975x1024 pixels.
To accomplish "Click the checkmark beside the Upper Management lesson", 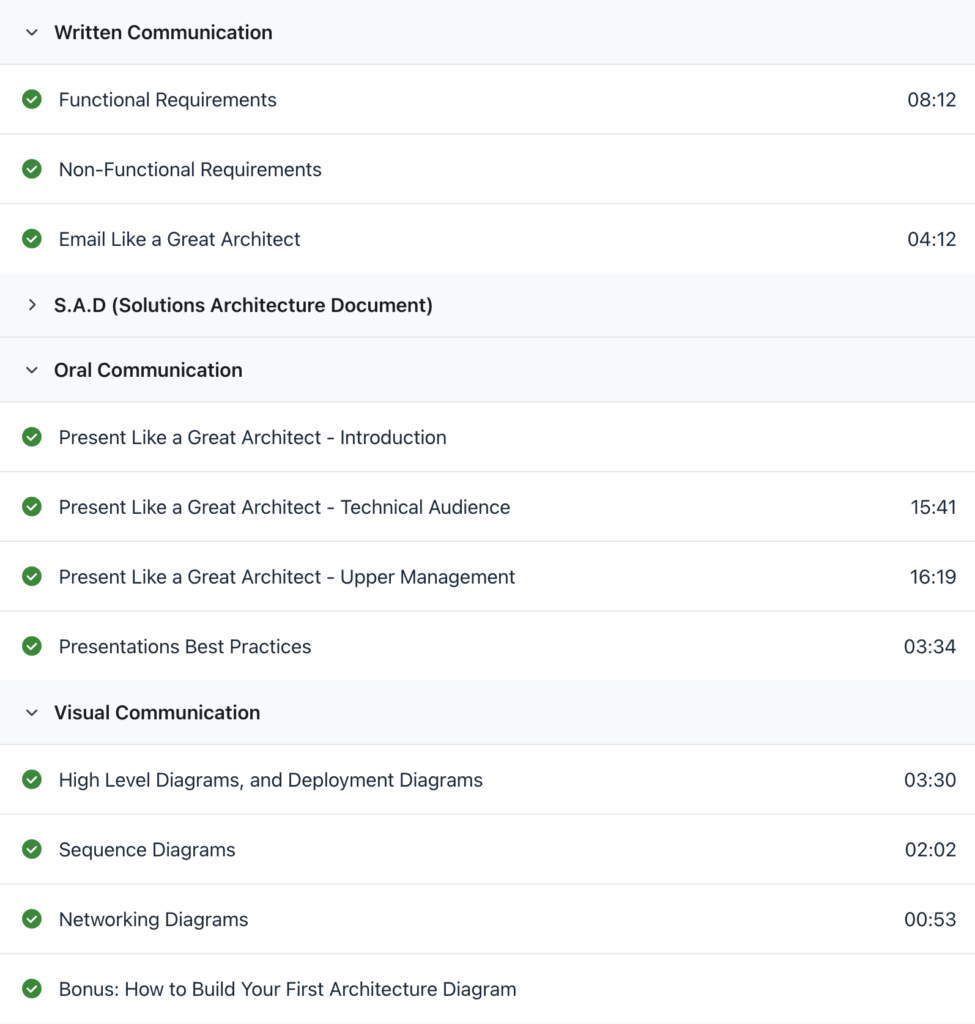I will 31,577.
